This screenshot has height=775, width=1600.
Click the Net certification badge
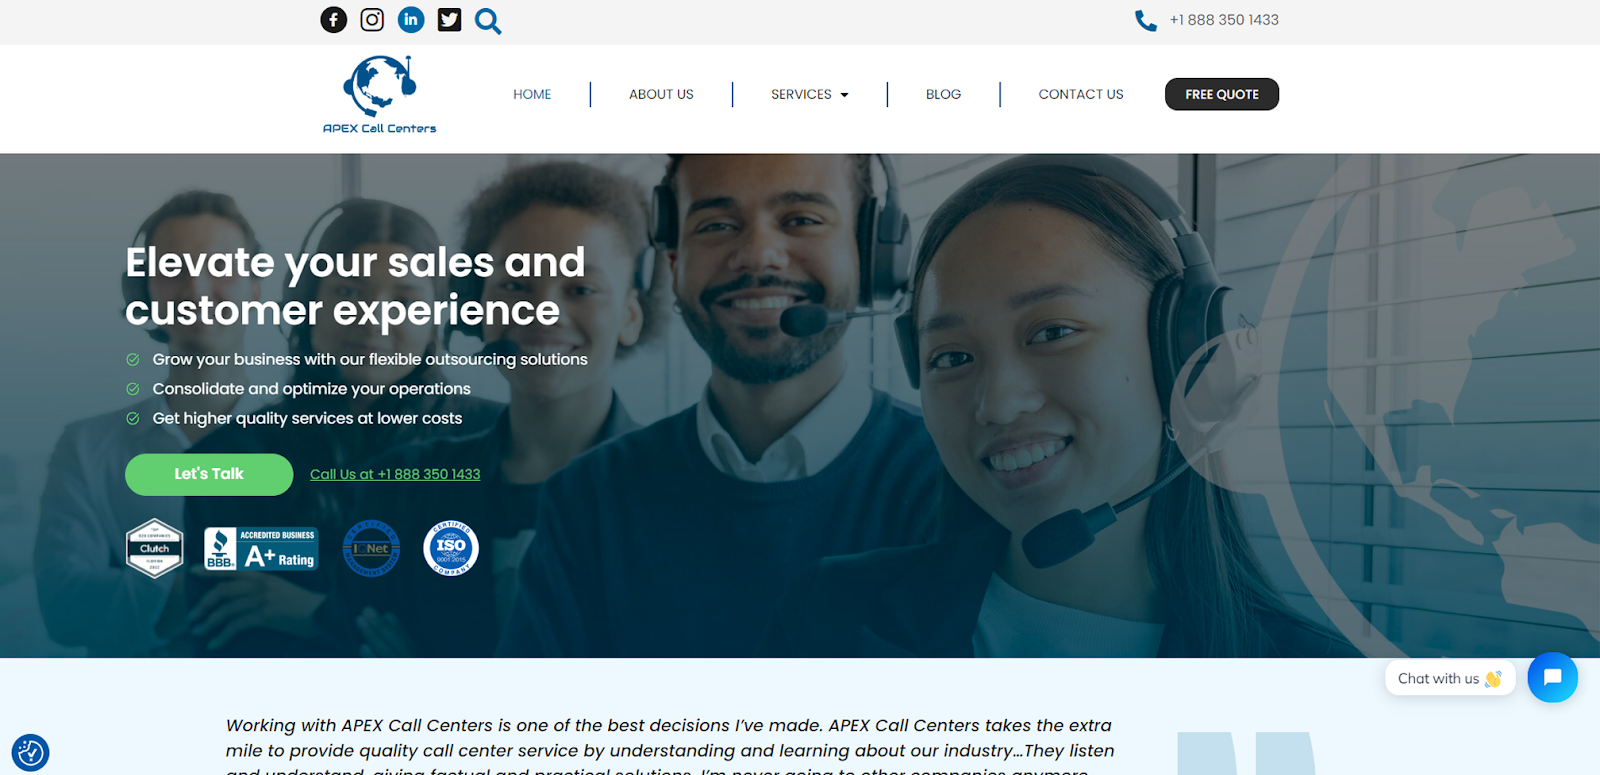click(371, 548)
